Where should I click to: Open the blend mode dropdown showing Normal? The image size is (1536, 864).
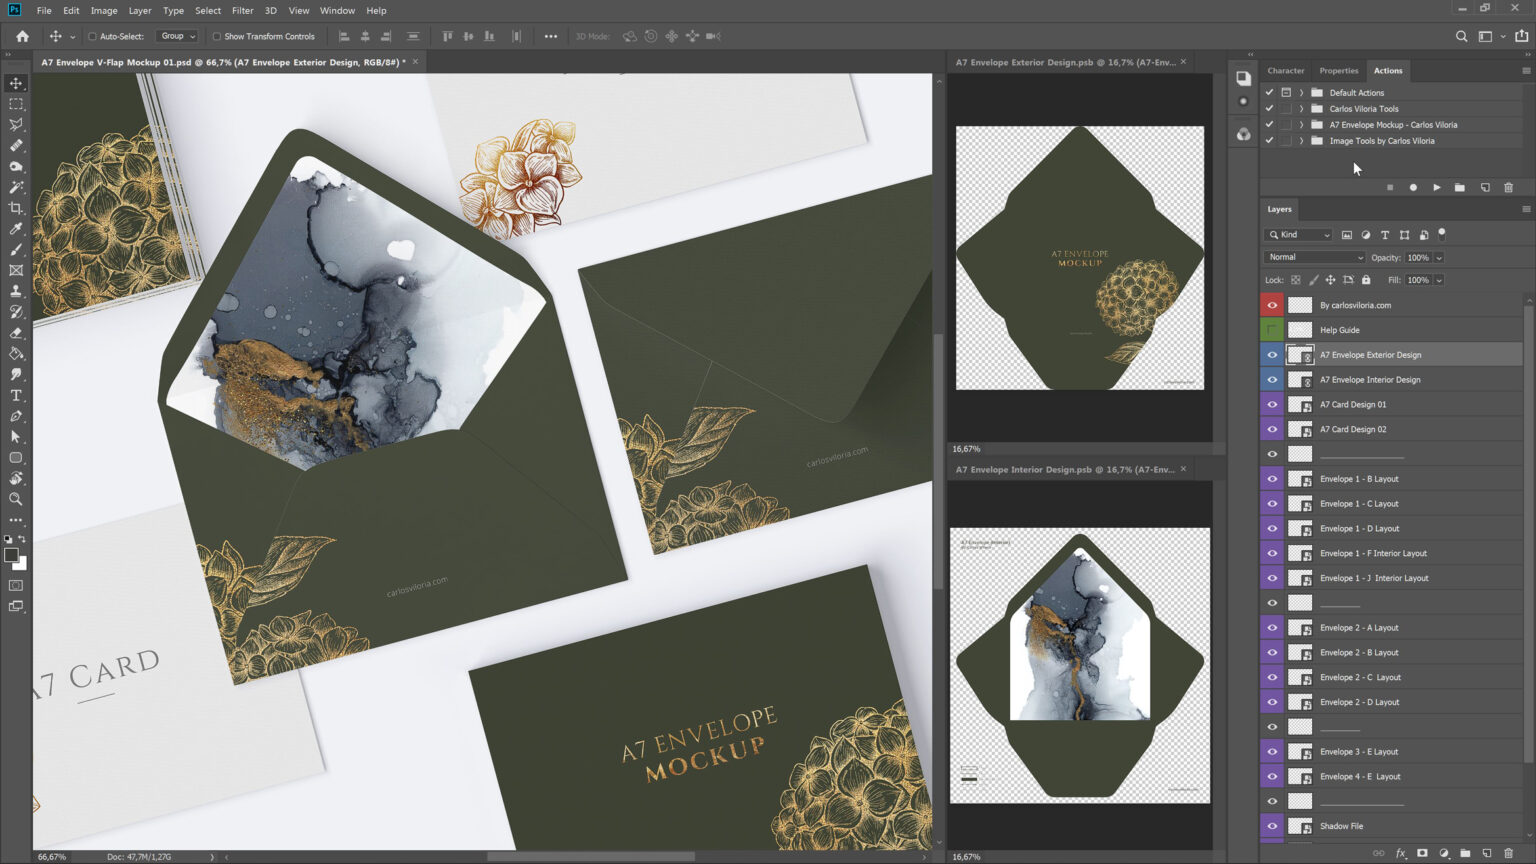coord(1313,257)
